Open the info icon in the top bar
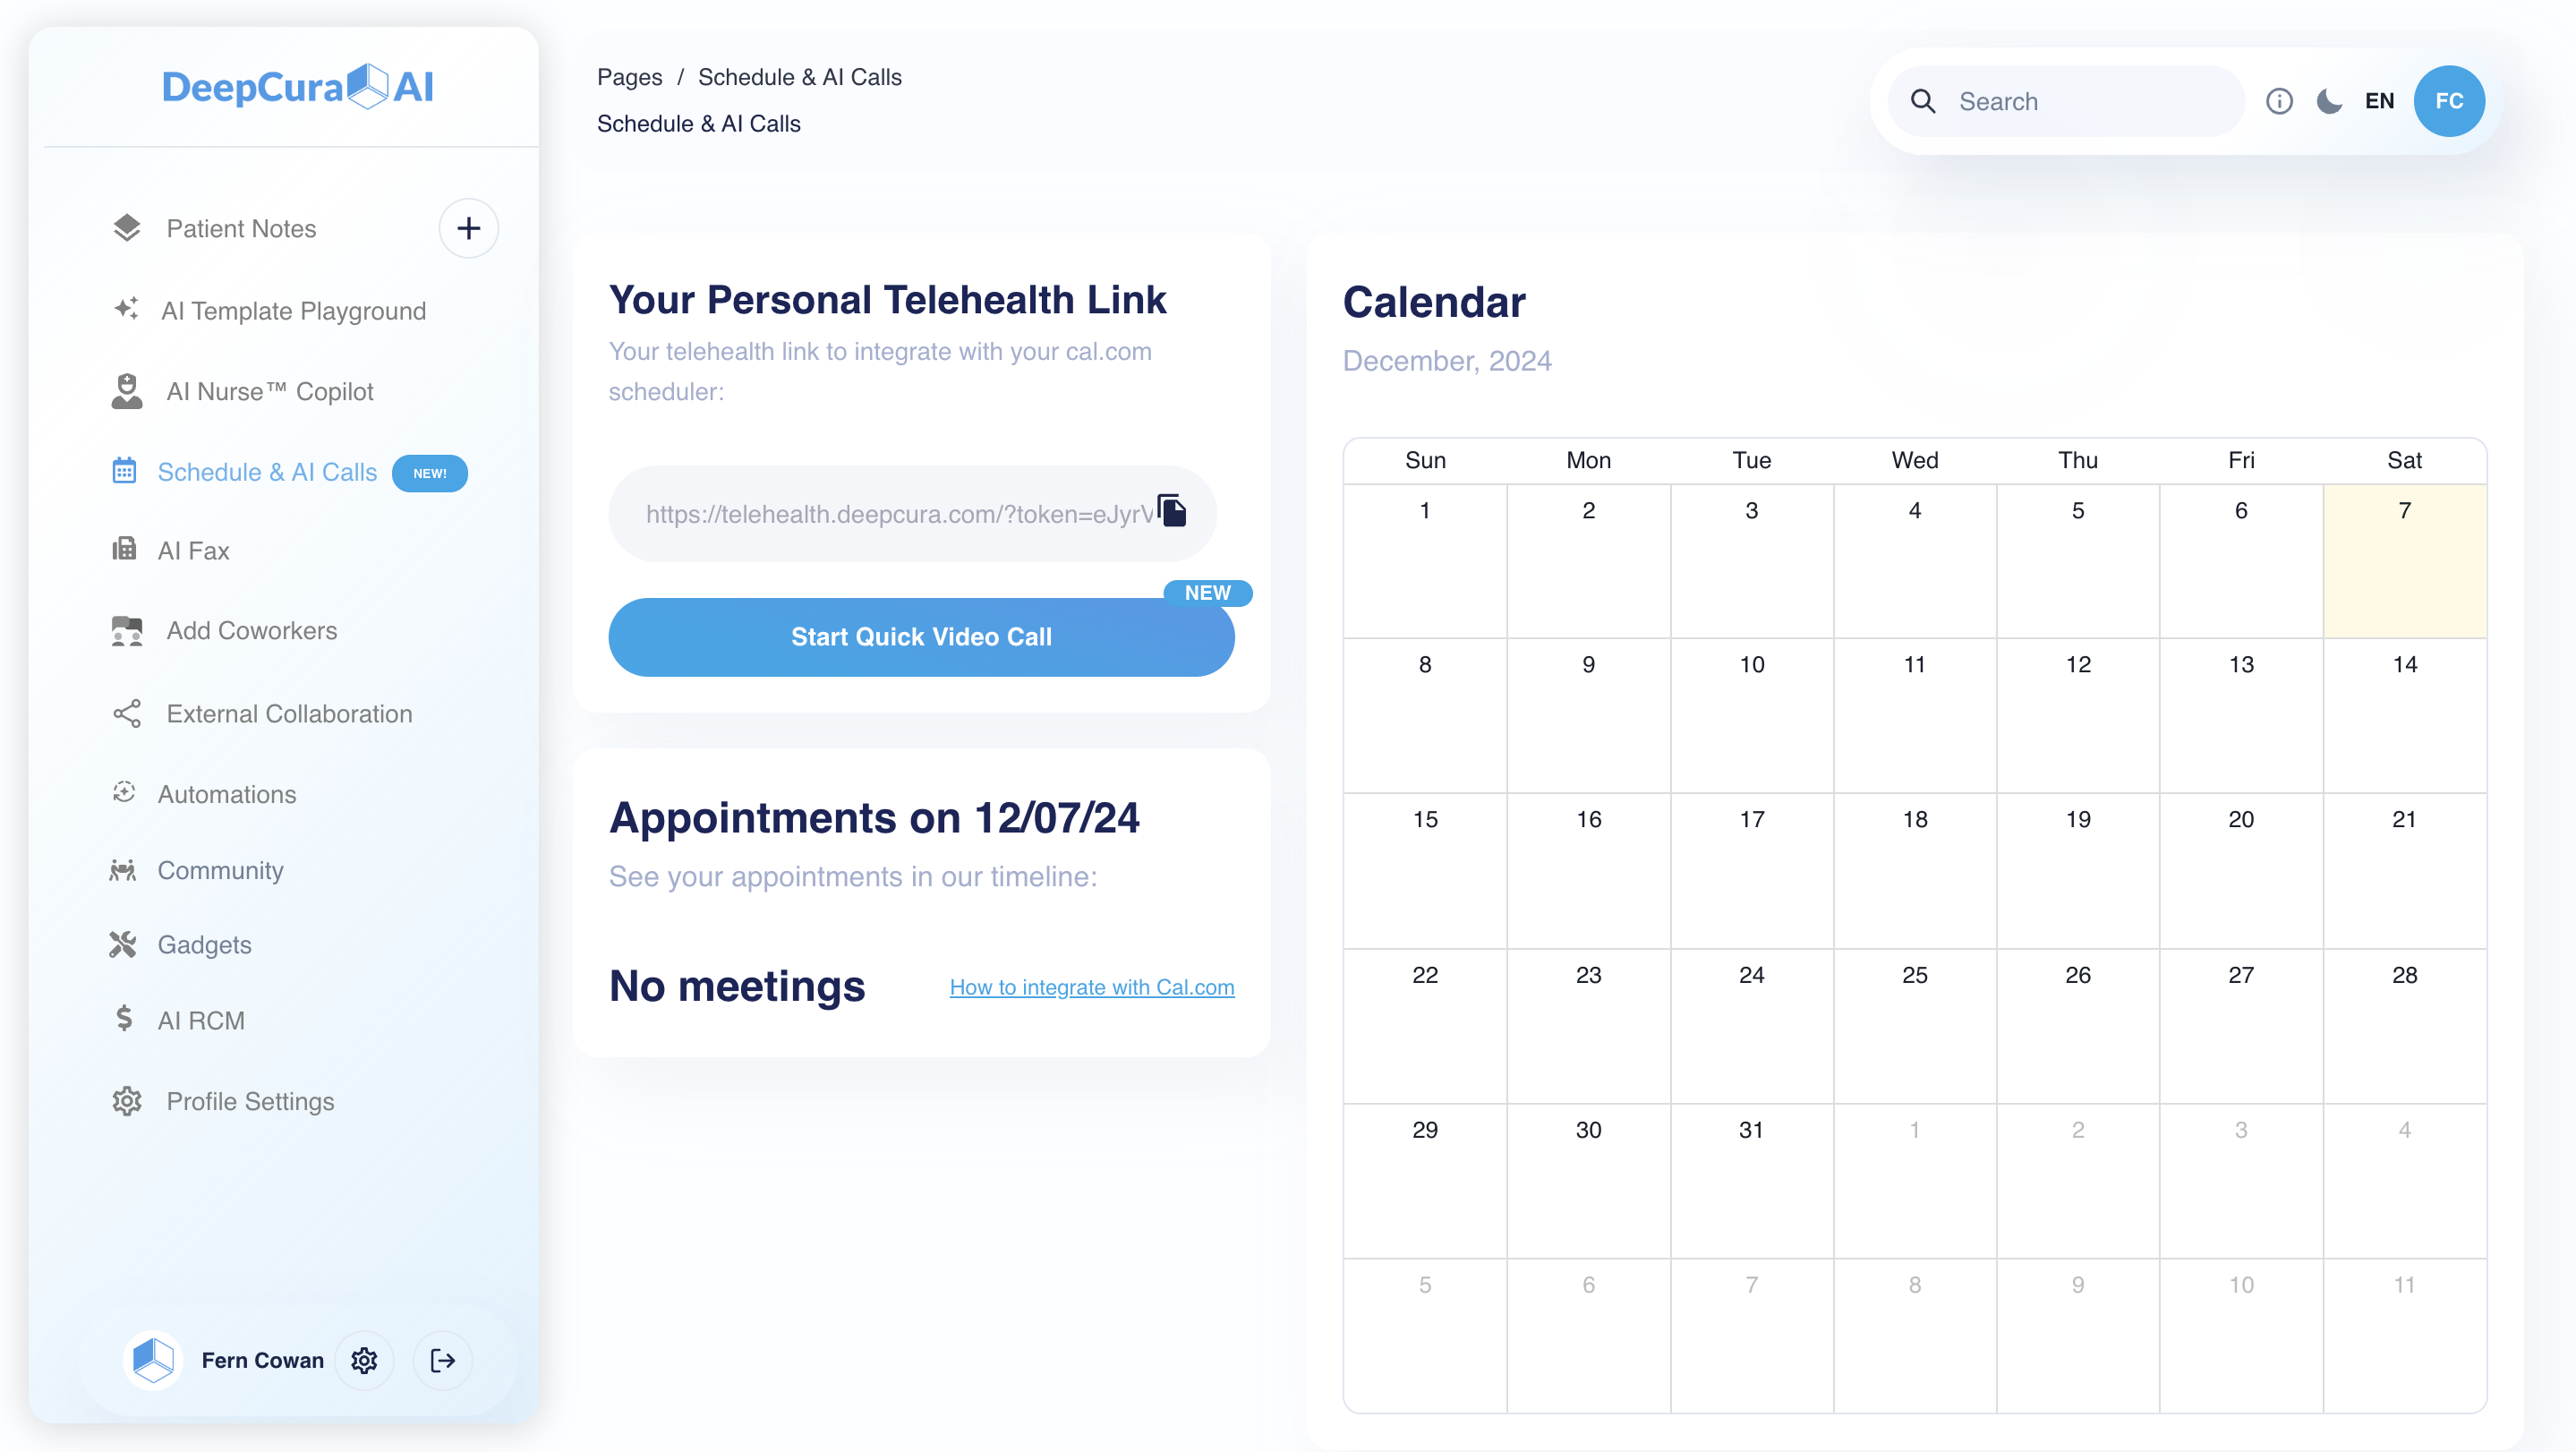This screenshot has height=1452, width=2576. click(x=2278, y=101)
